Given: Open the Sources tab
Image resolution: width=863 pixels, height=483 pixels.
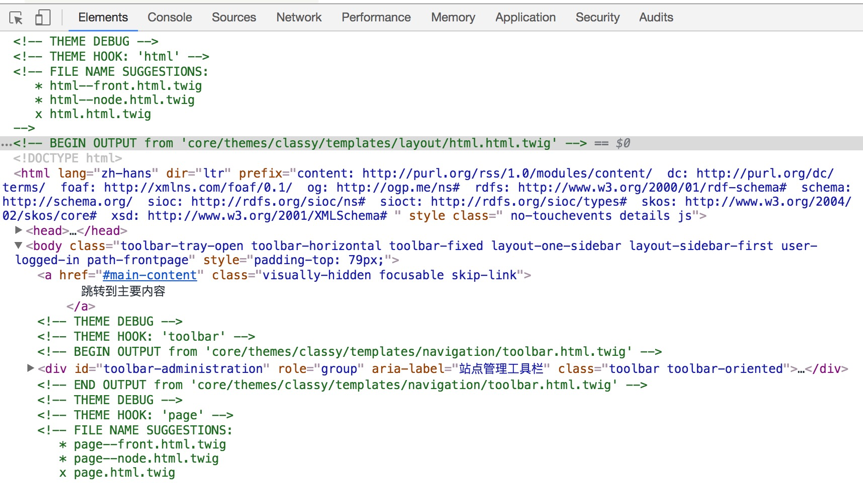Looking at the screenshot, I should click(x=234, y=17).
